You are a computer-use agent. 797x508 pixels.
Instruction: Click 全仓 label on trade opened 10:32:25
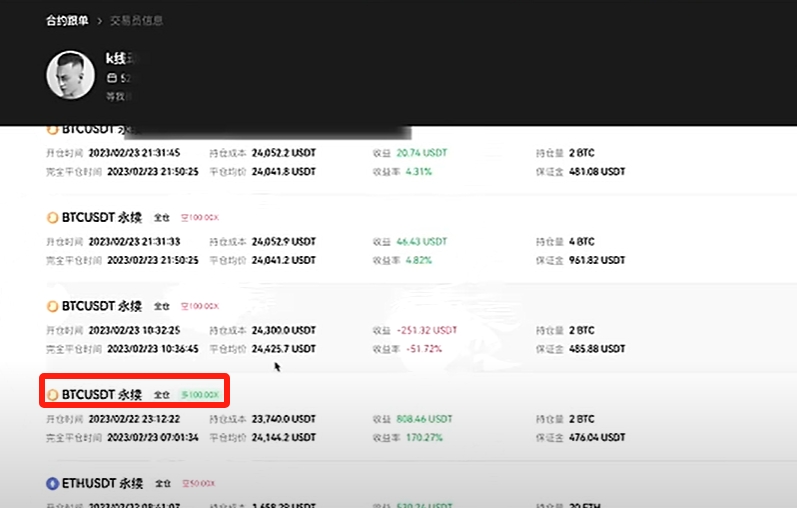pos(162,306)
